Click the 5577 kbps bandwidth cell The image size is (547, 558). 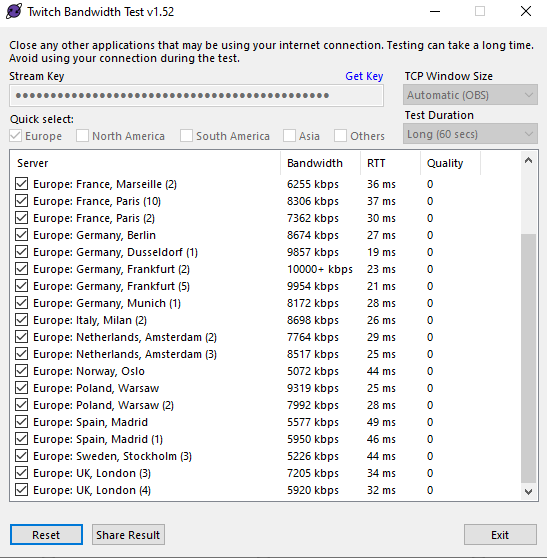pos(313,422)
